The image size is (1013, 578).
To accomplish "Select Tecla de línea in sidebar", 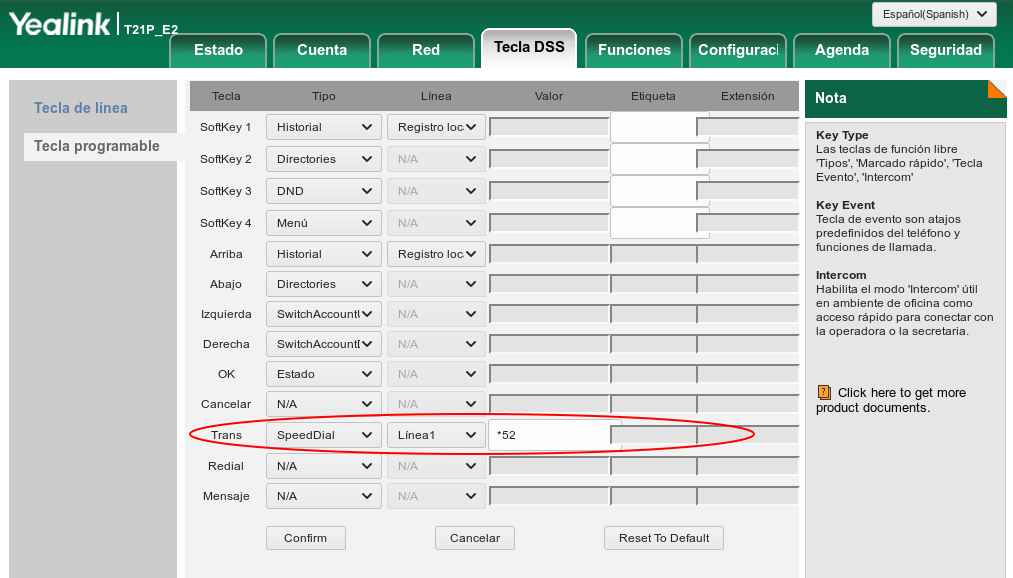I will (81, 108).
